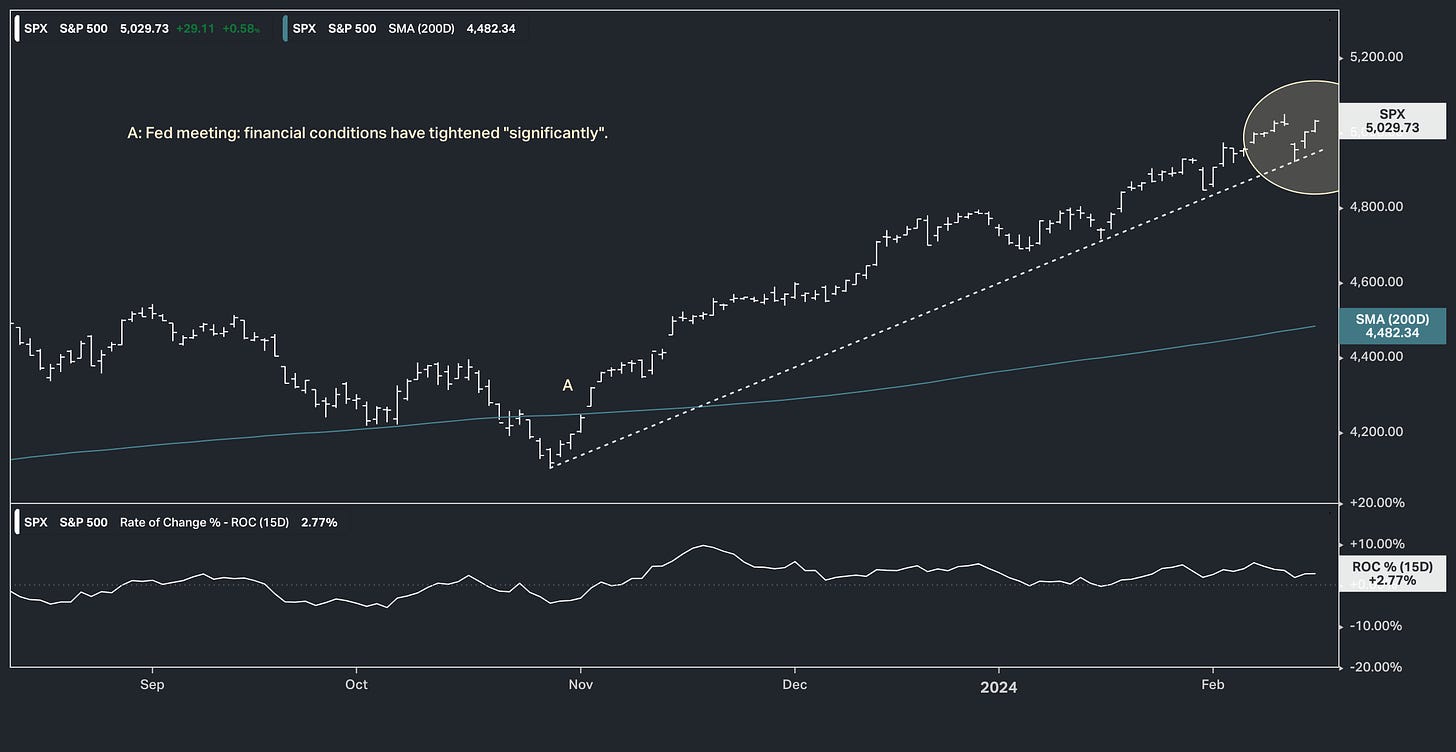This screenshot has width=1456, height=752.
Task: Click the SPX S&P 500 price legend
Action: click(x=144, y=28)
